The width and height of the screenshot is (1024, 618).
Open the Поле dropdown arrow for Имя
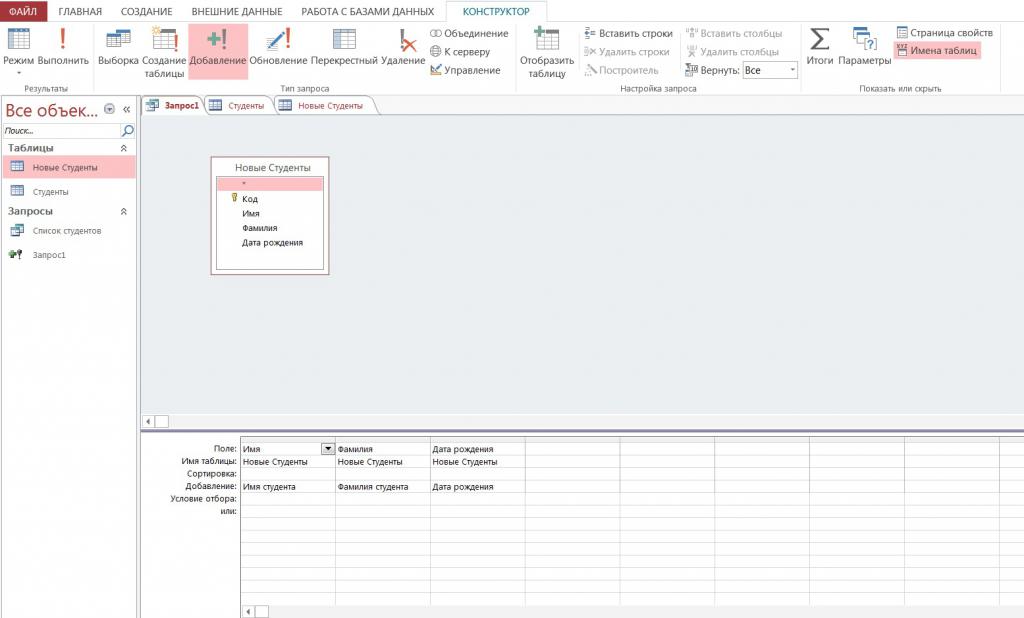(x=328, y=449)
